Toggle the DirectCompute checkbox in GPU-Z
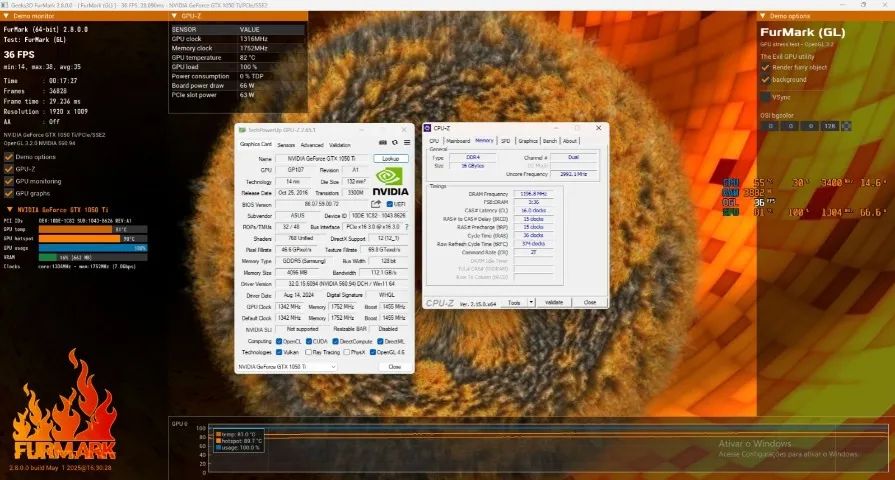 (x=336, y=341)
